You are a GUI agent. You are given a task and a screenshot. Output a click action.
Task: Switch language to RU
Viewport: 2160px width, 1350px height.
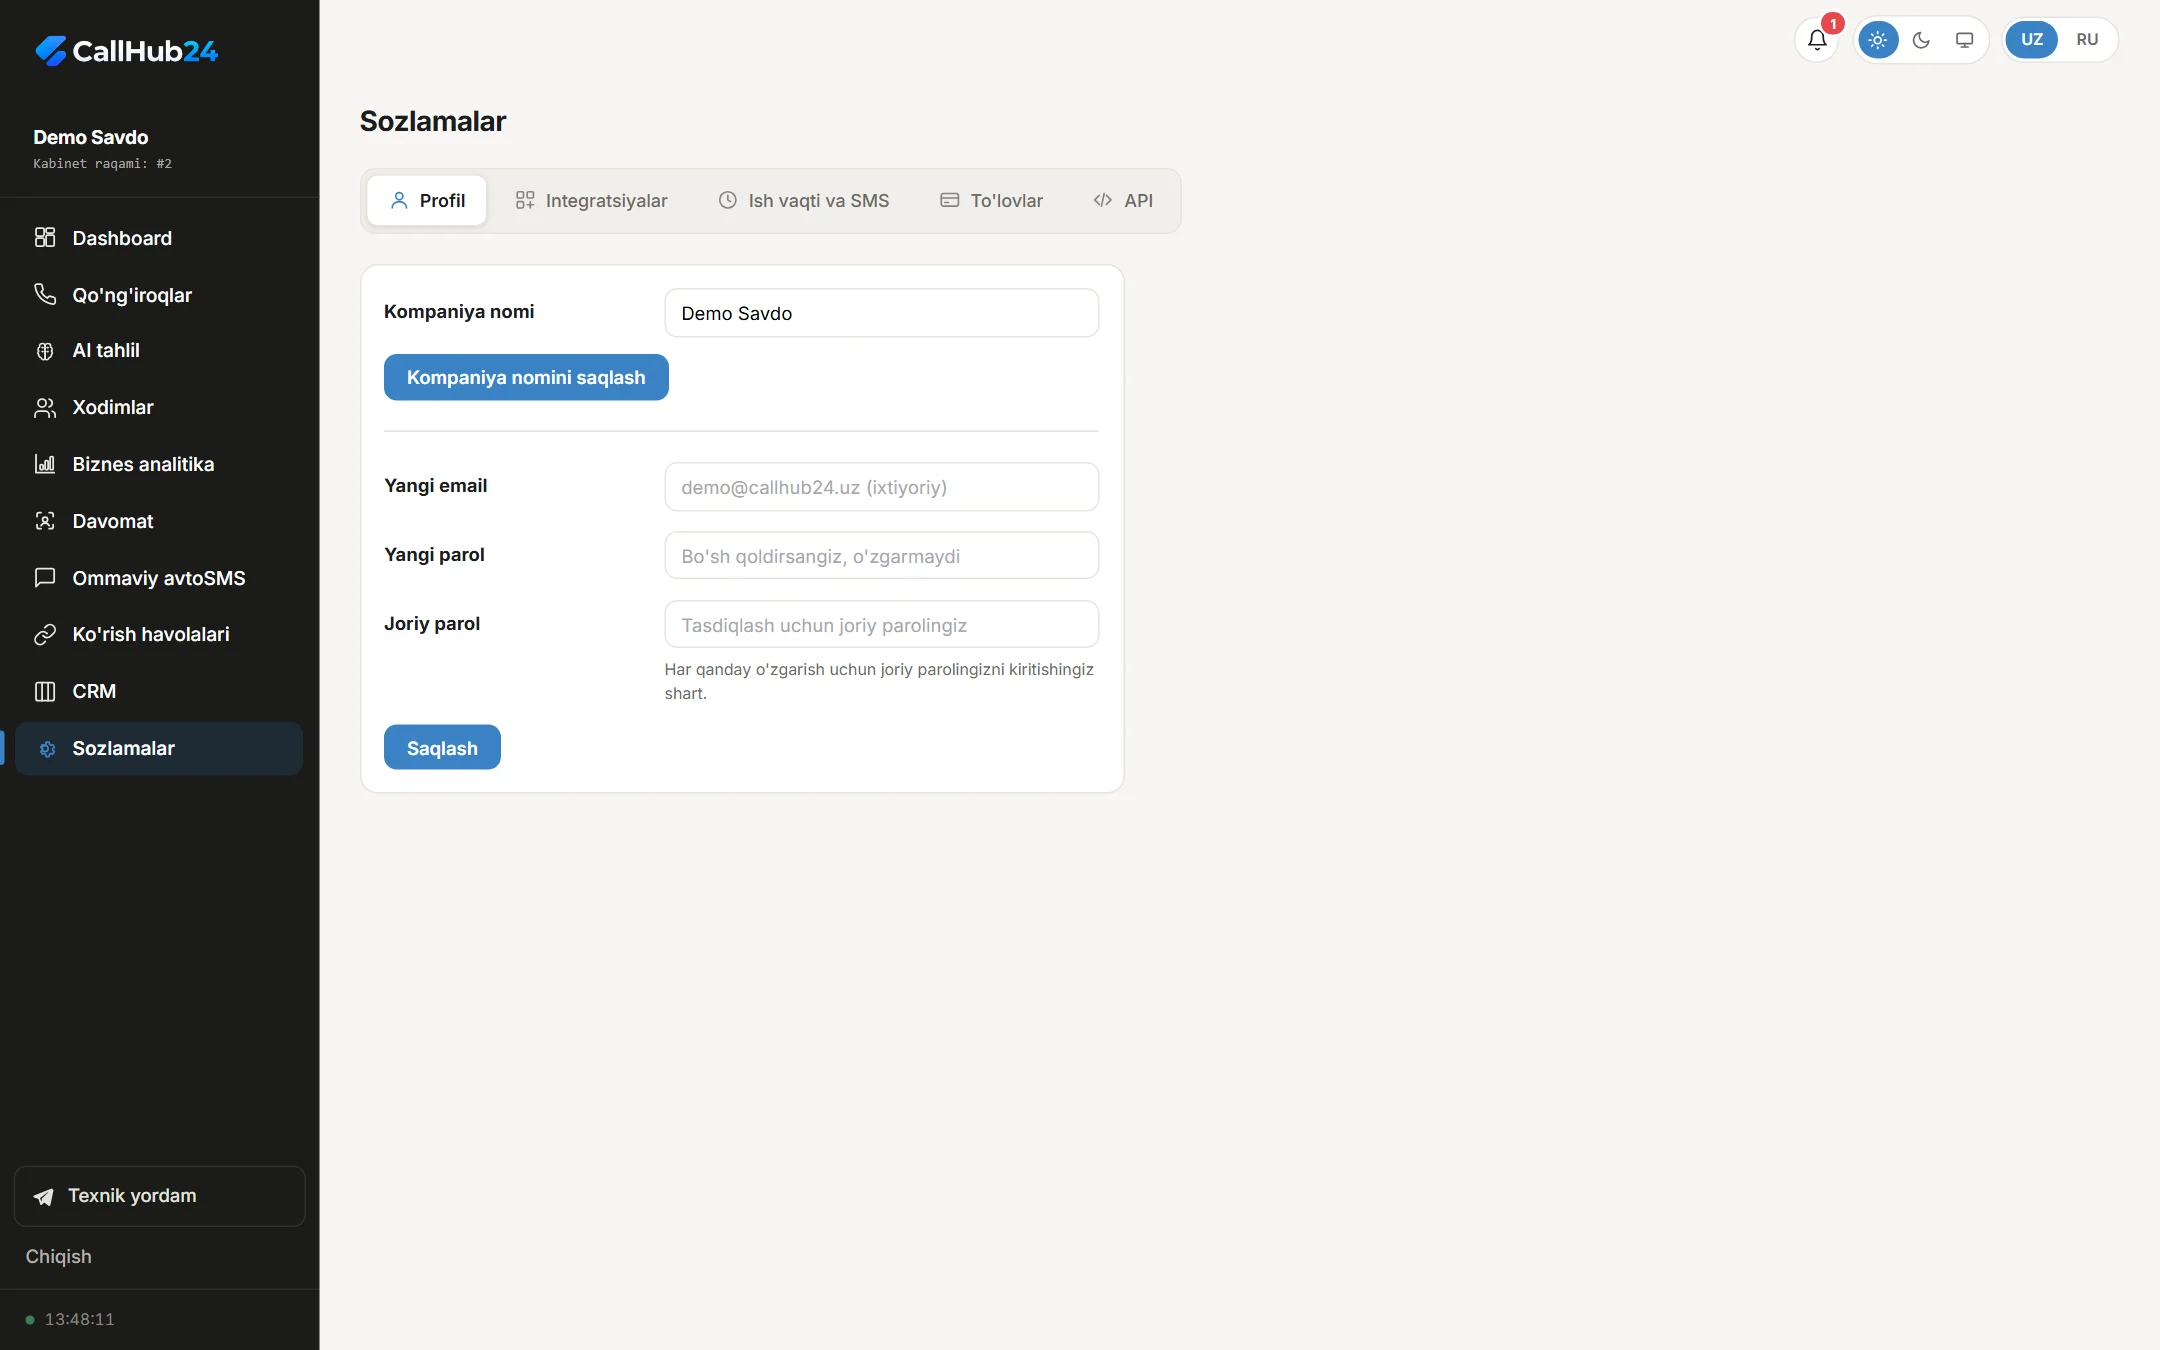point(2087,40)
